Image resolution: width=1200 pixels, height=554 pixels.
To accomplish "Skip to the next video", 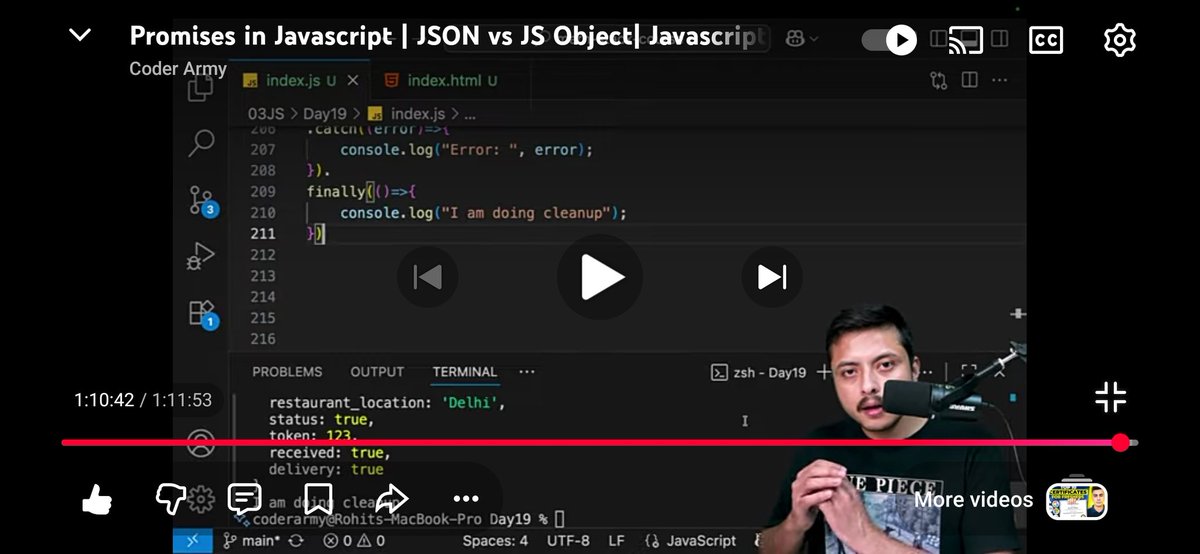I will 772,277.
